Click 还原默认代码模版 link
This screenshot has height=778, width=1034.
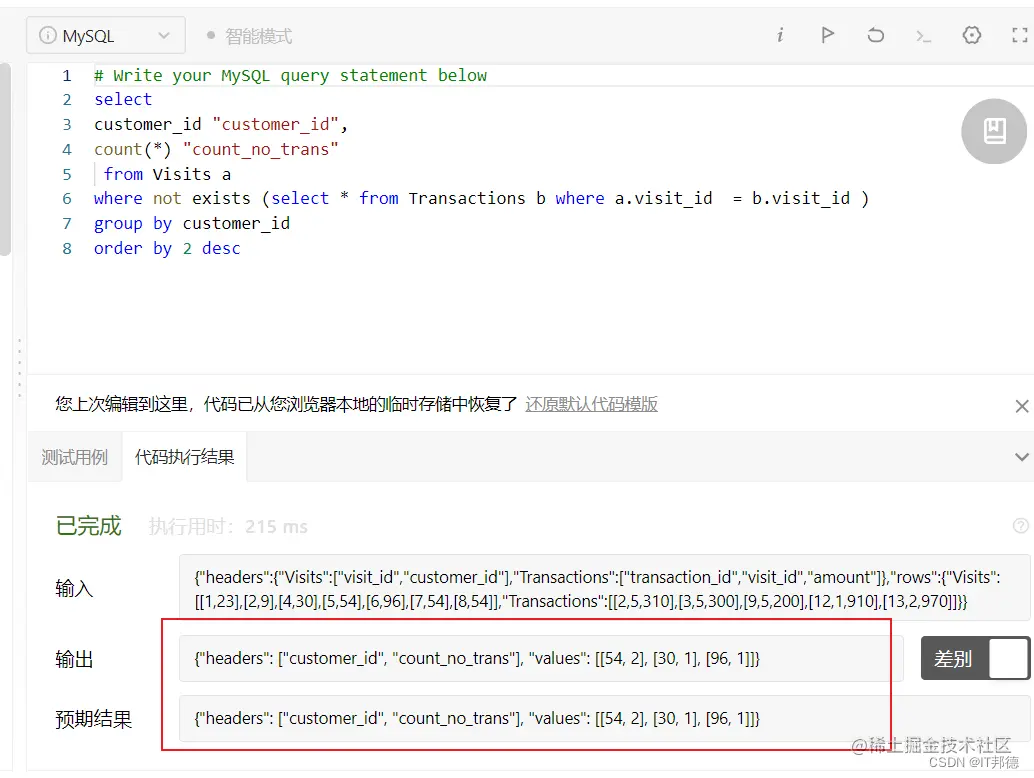pos(592,404)
